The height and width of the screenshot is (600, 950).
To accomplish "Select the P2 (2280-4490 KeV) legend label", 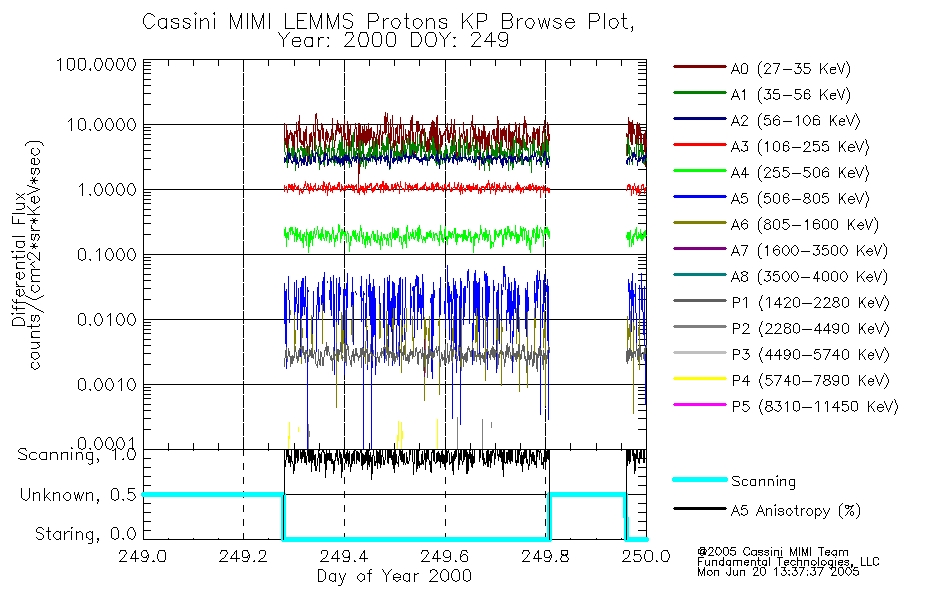I will click(810, 329).
